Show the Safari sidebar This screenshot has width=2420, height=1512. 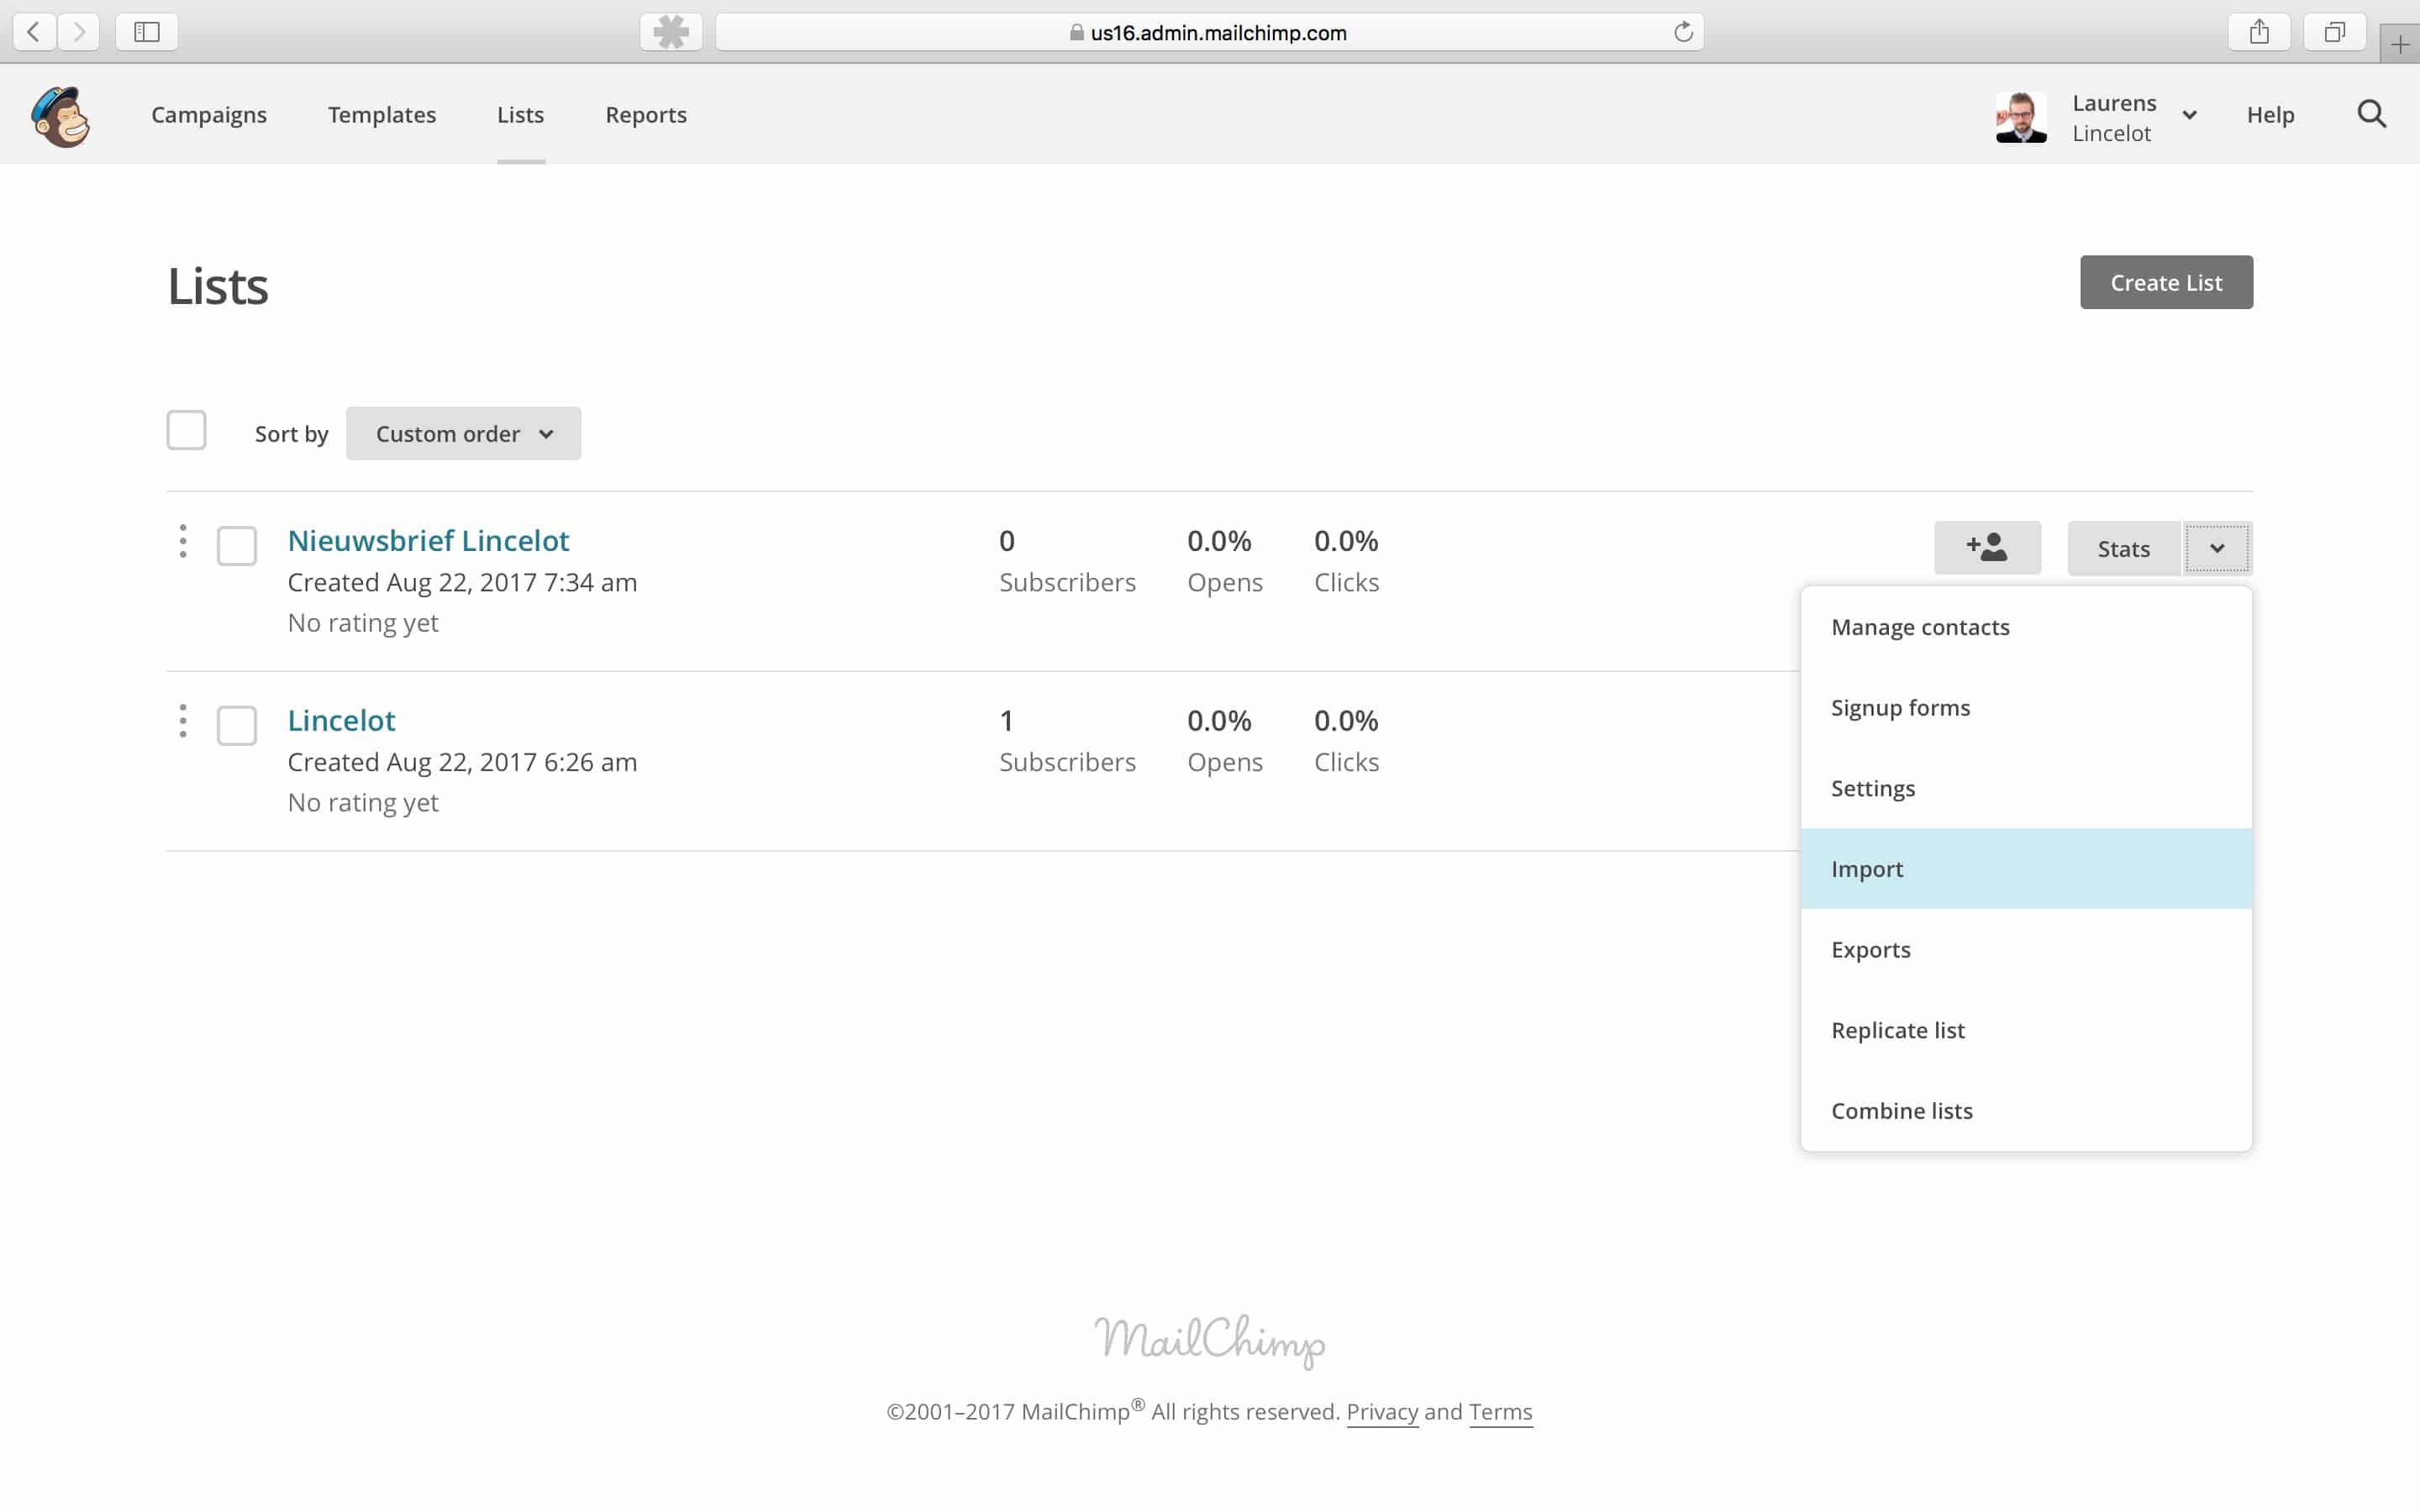click(x=147, y=32)
